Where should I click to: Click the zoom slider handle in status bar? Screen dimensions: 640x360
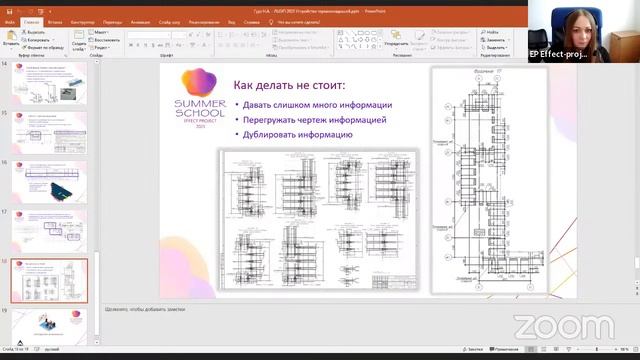tap(597, 349)
